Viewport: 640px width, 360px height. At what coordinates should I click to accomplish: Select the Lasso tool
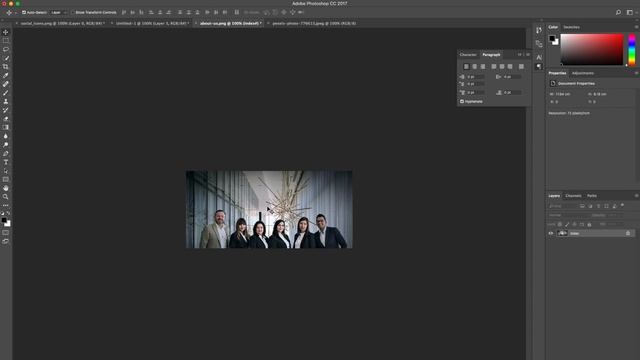(x=6, y=49)
